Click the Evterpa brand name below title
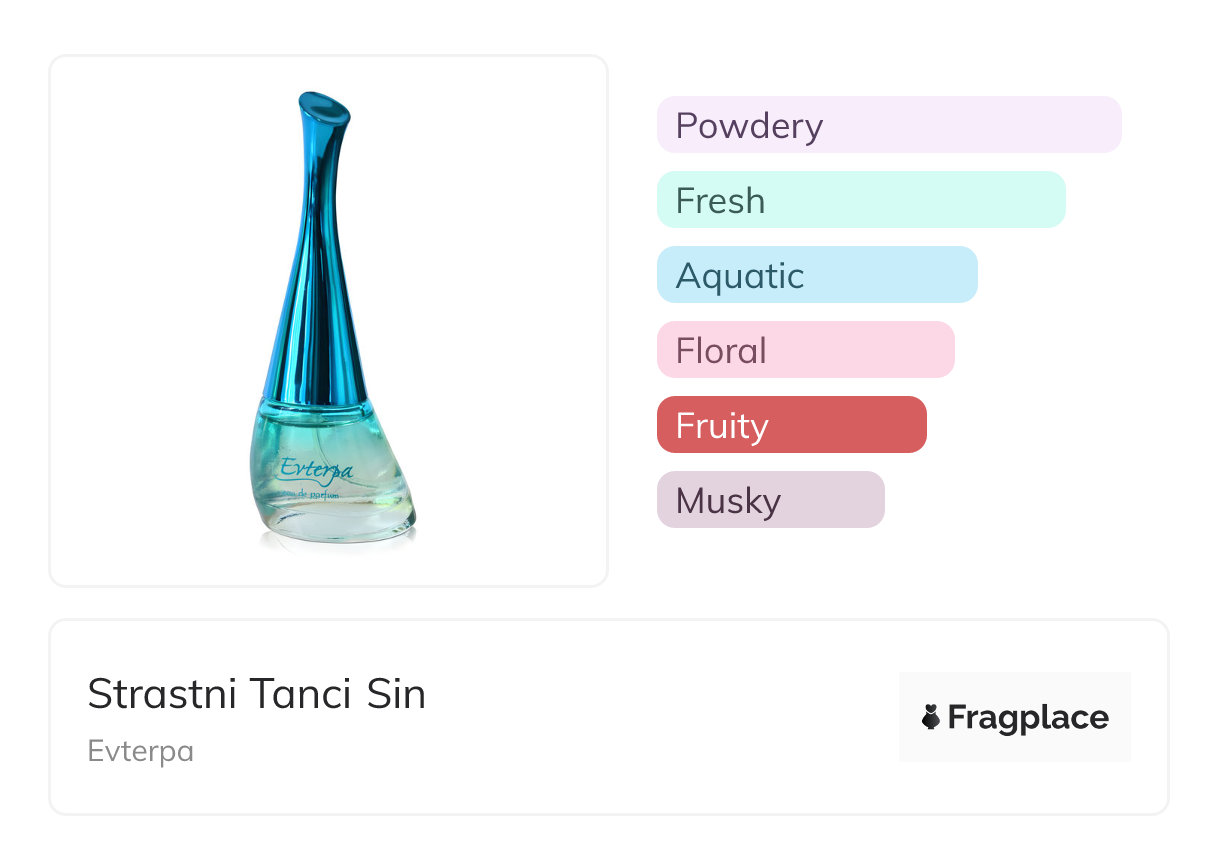The image size is (1218, 864). point(141,751)
